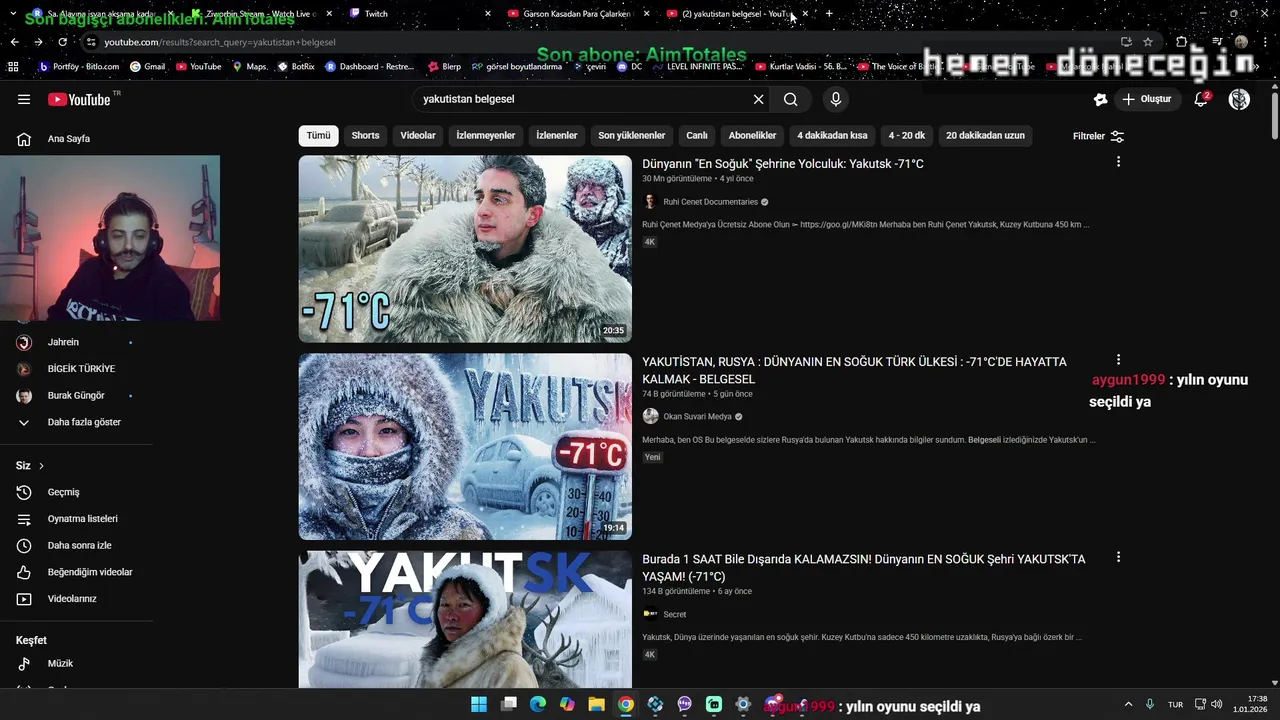This screenshot has height=720, width=1280.
Task: Open options menu for the Secret channel video
Action: [1118, 557]
